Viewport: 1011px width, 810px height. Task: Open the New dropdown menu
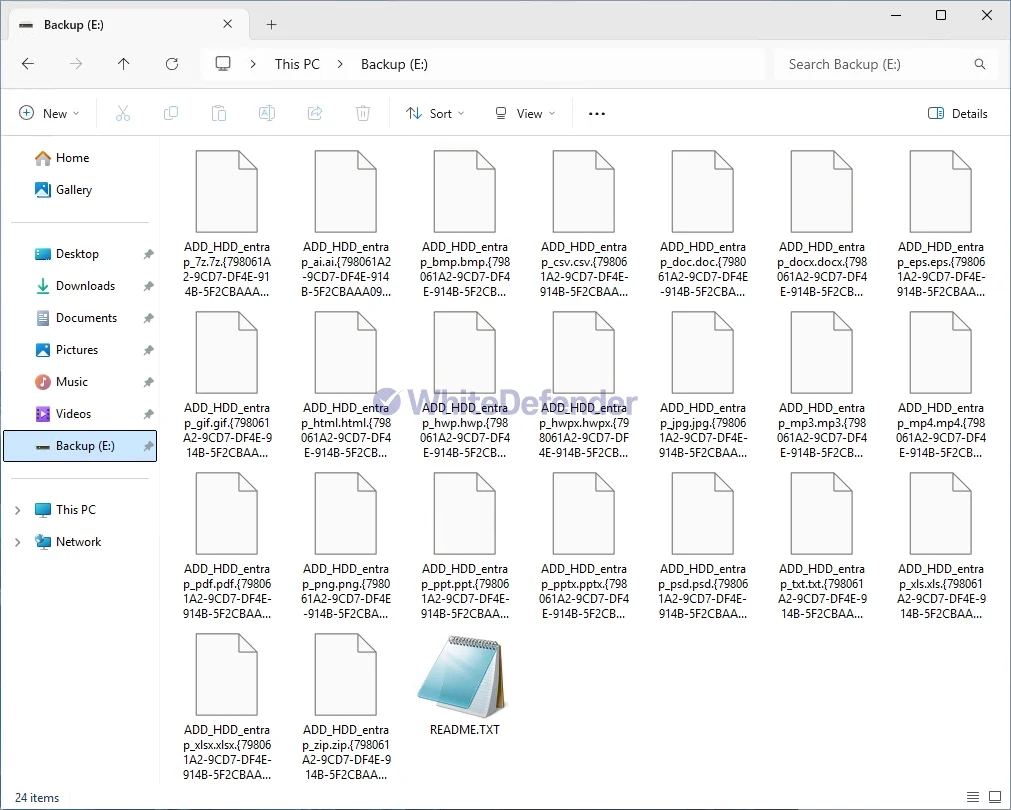[x=49, y=114]
